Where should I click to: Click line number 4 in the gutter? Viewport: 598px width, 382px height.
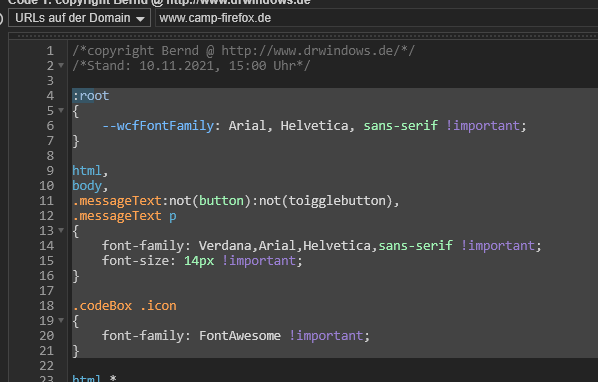(50, 96)
